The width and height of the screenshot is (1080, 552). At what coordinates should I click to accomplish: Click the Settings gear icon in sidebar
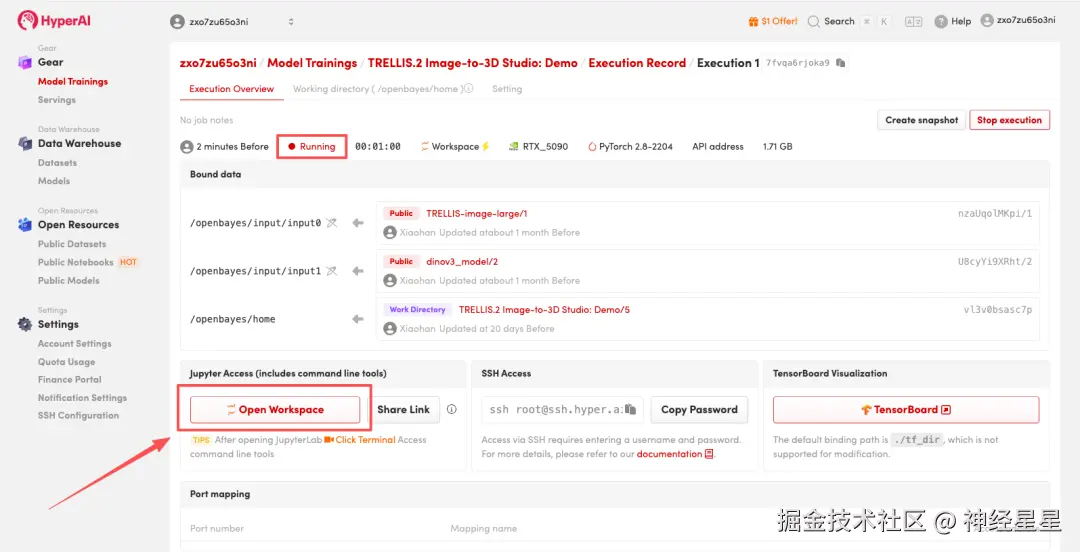coord(25,325)
